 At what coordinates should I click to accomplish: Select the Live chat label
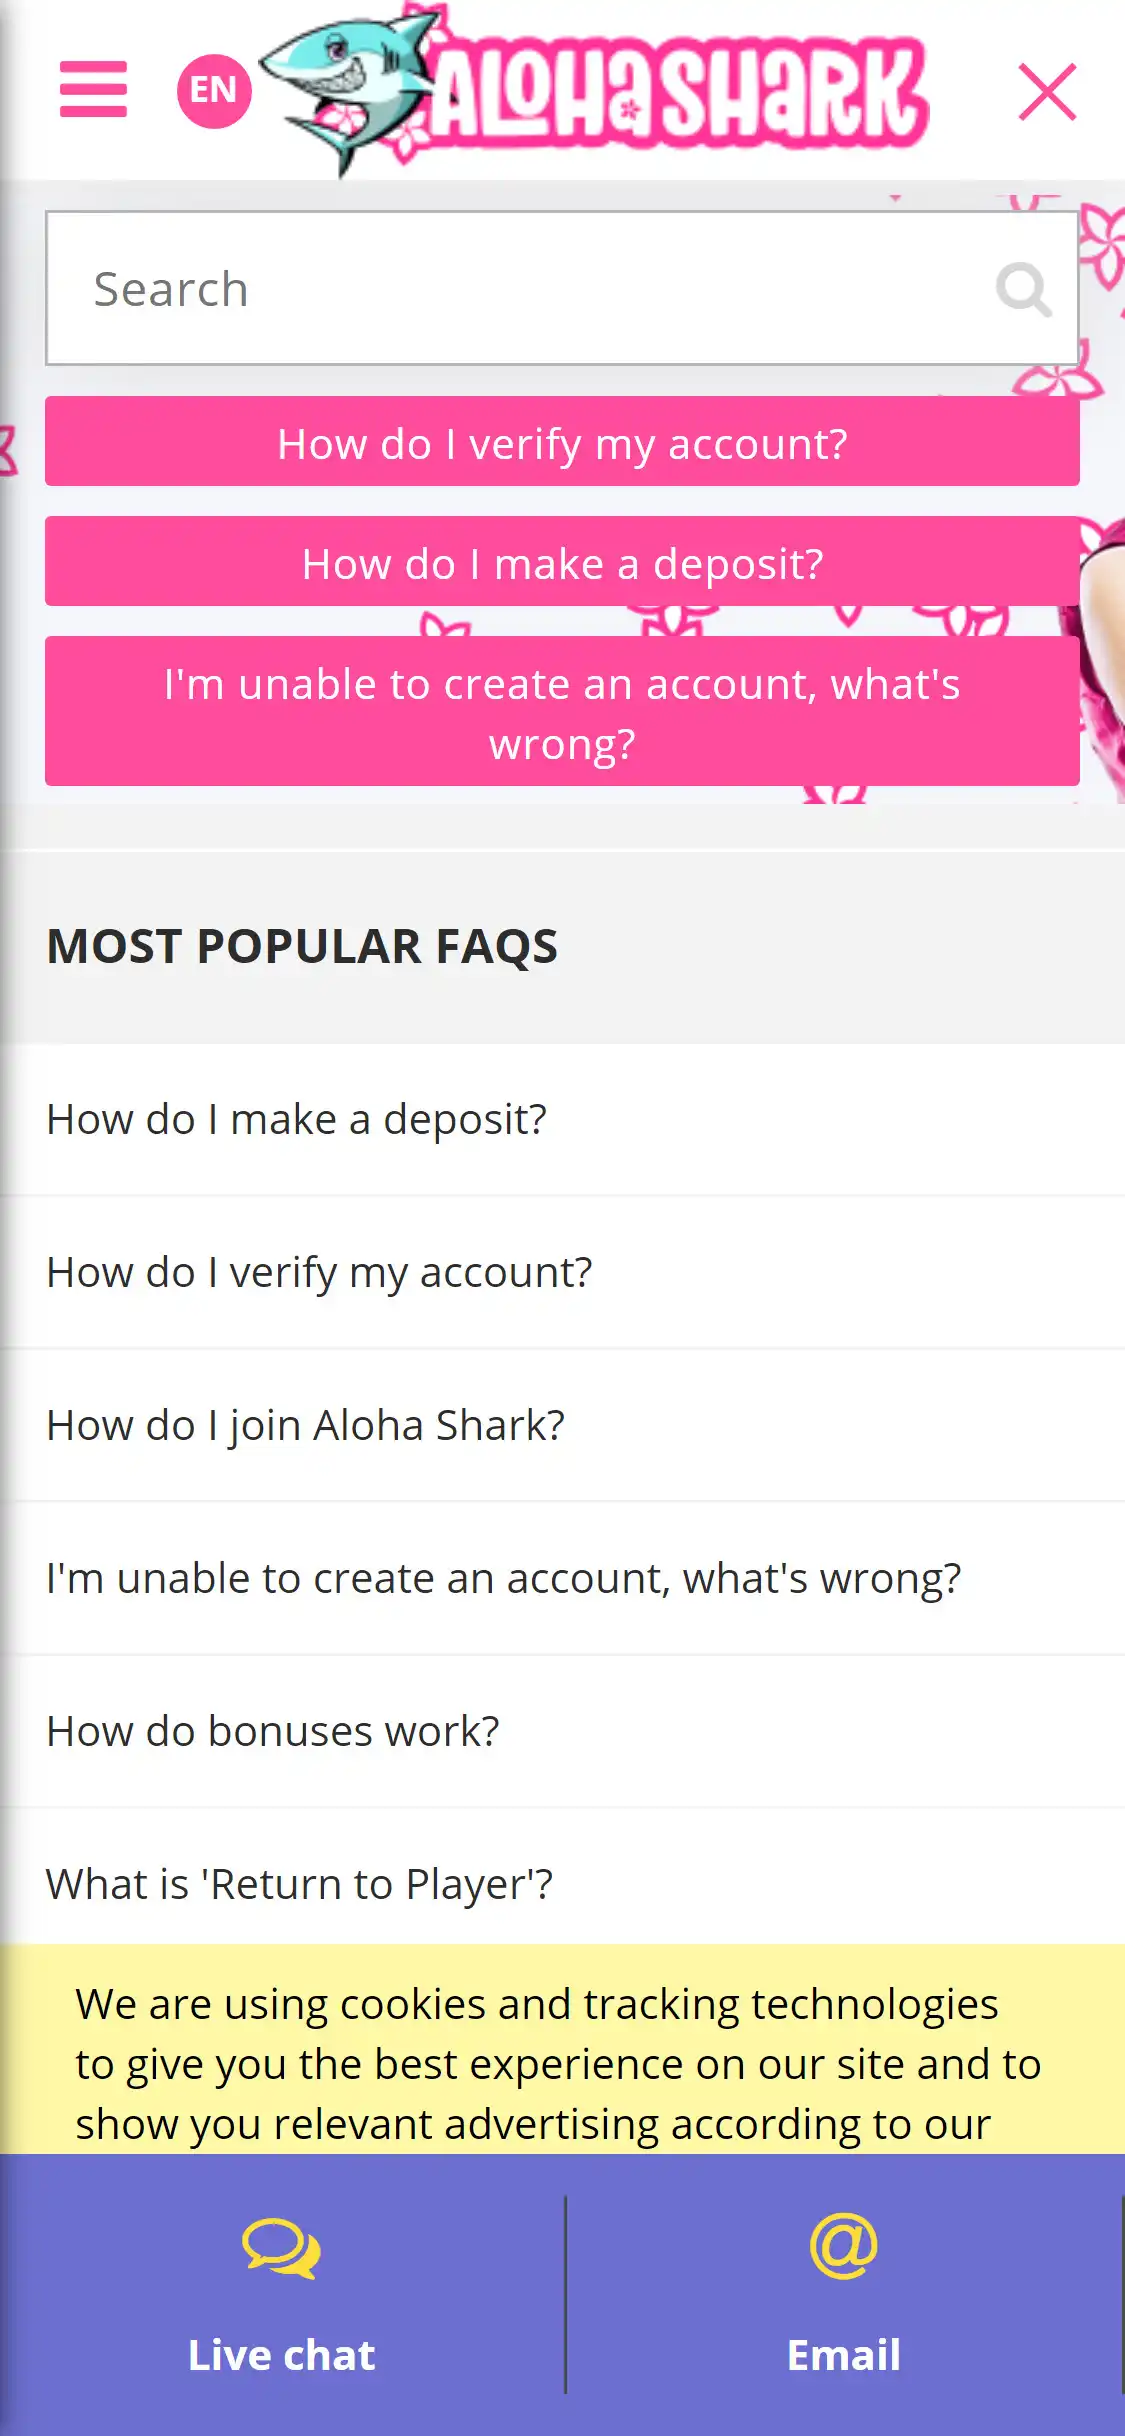(x=282, y=2355)
